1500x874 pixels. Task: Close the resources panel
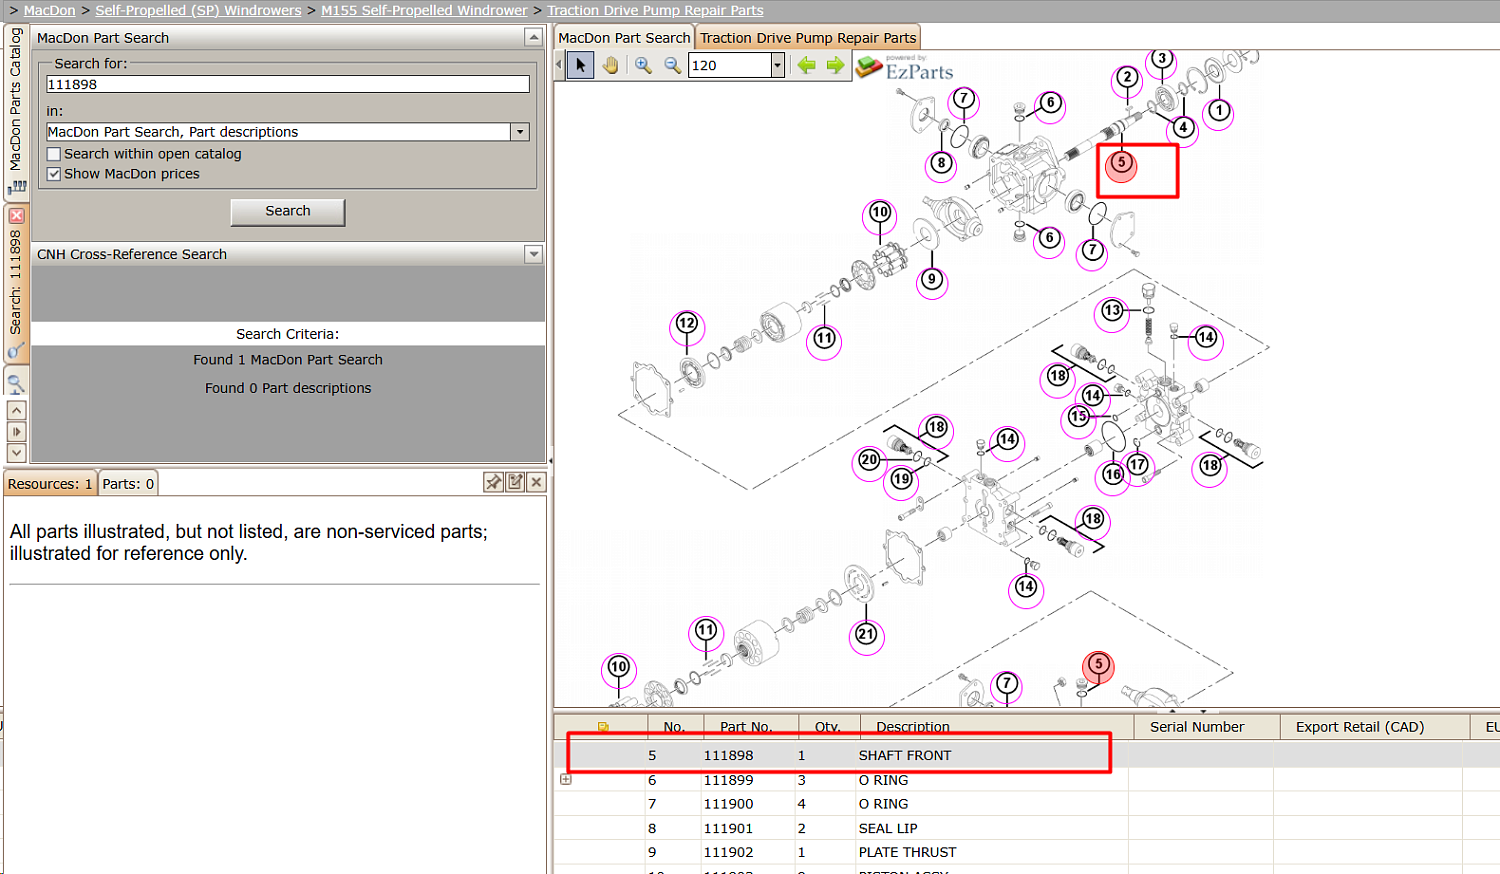(536, 482)
